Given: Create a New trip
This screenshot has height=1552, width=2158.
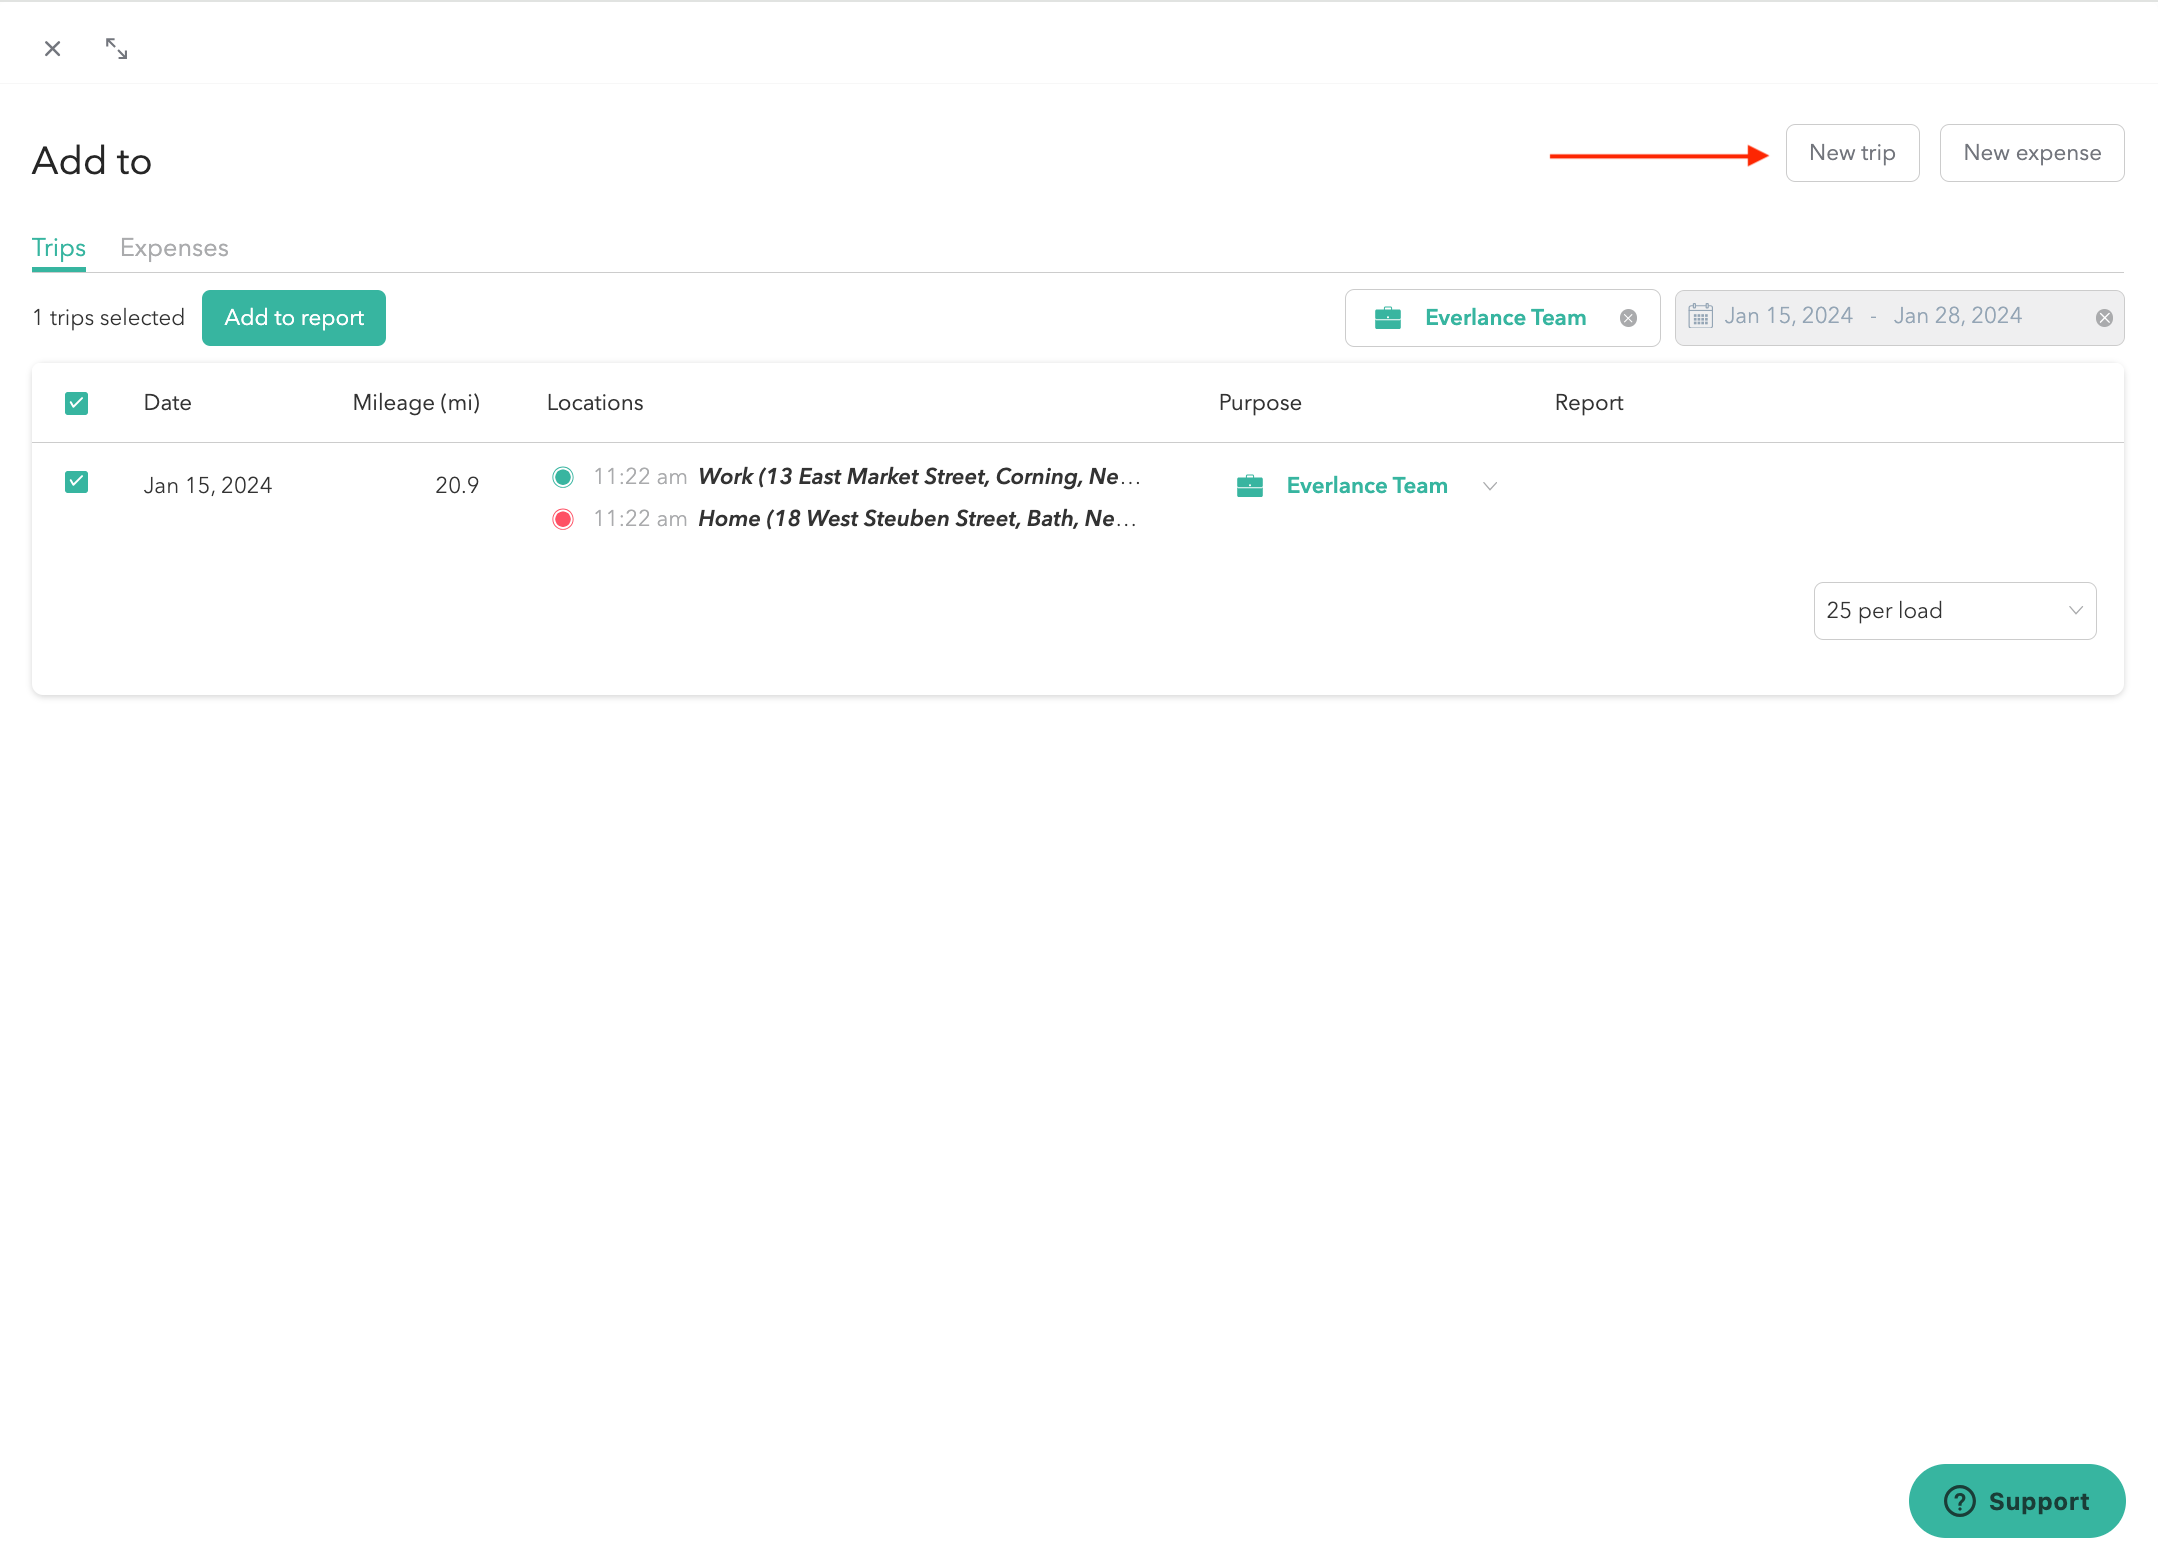Looking at the screenshot, I should (x=1852, y=153).
